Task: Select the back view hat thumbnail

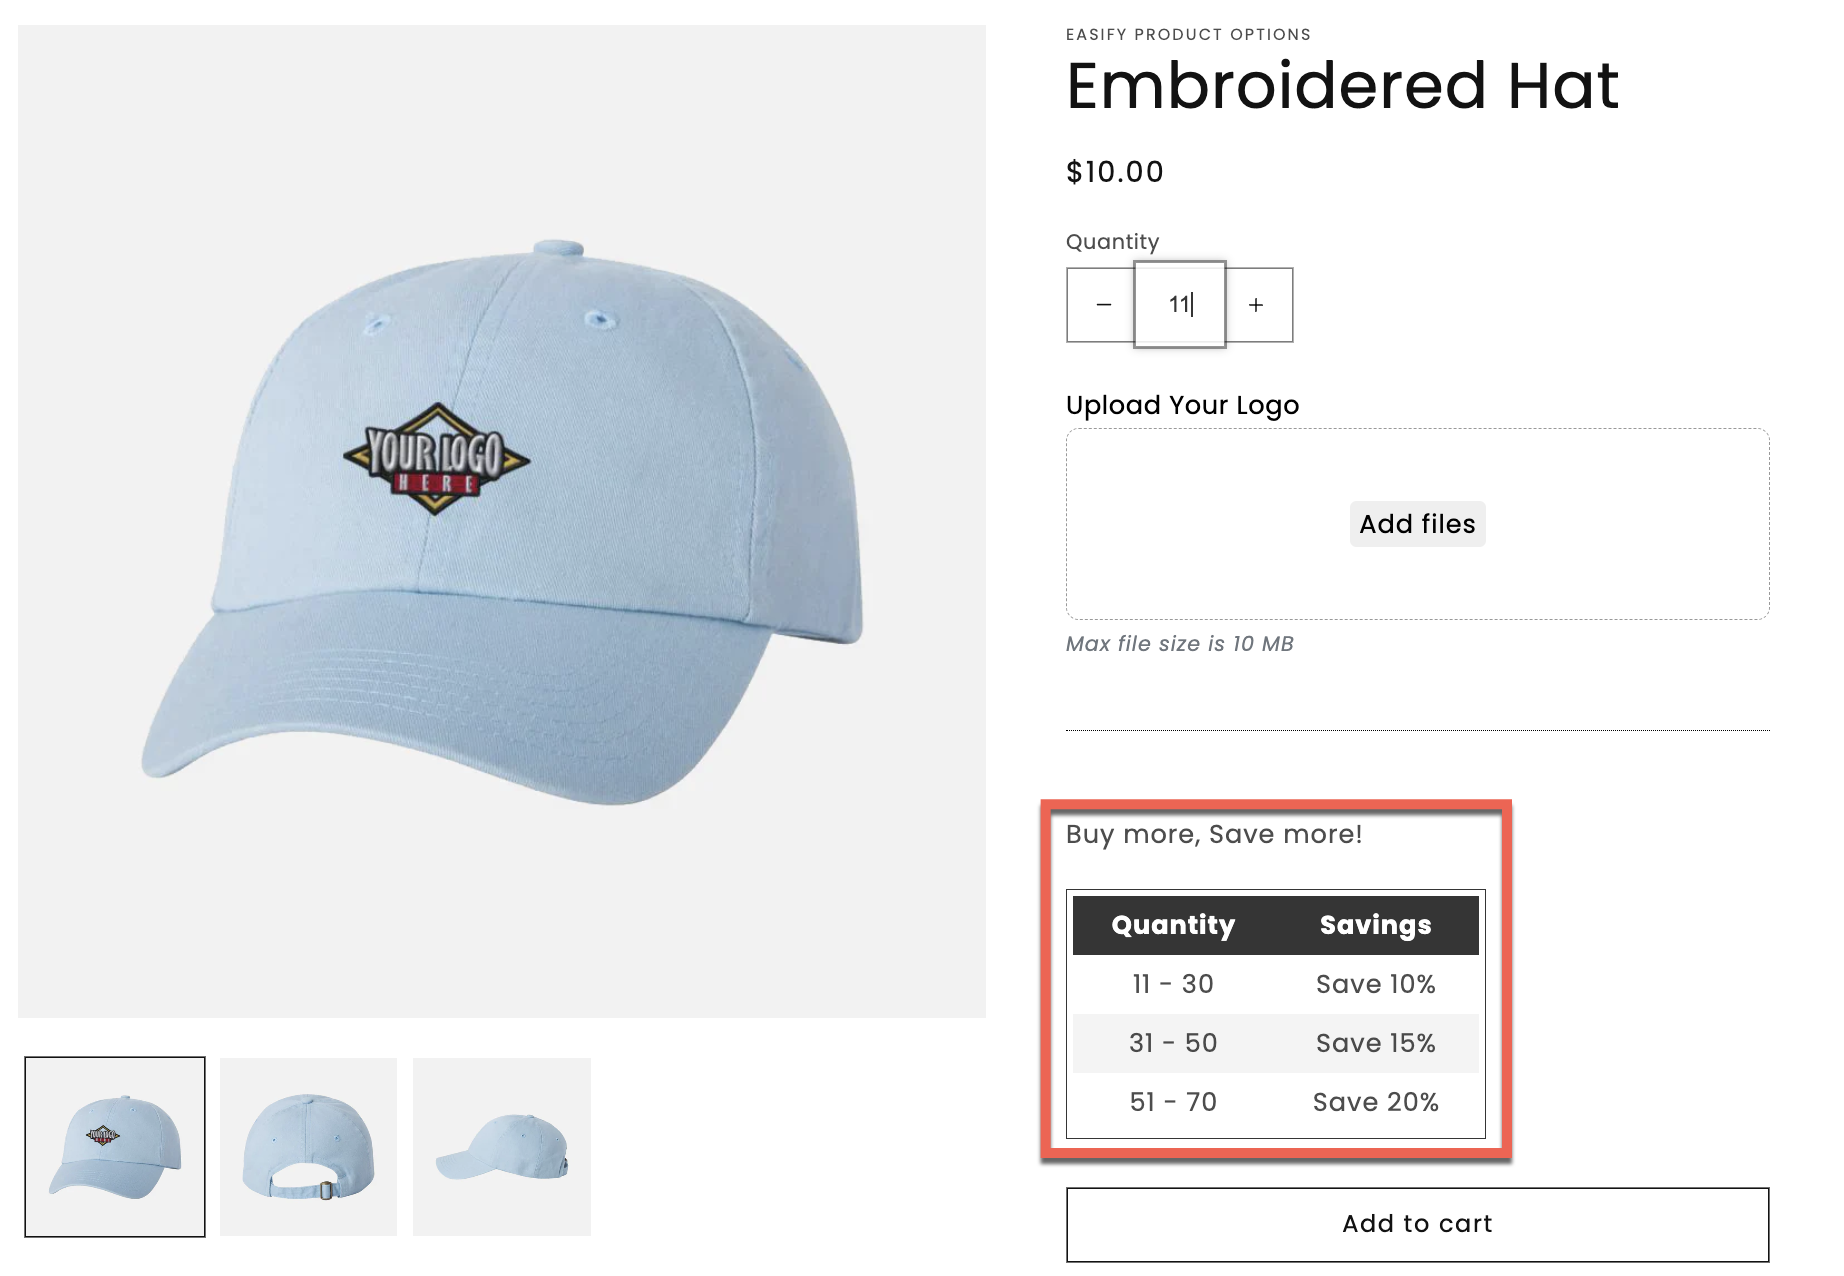Action: 308,1147
